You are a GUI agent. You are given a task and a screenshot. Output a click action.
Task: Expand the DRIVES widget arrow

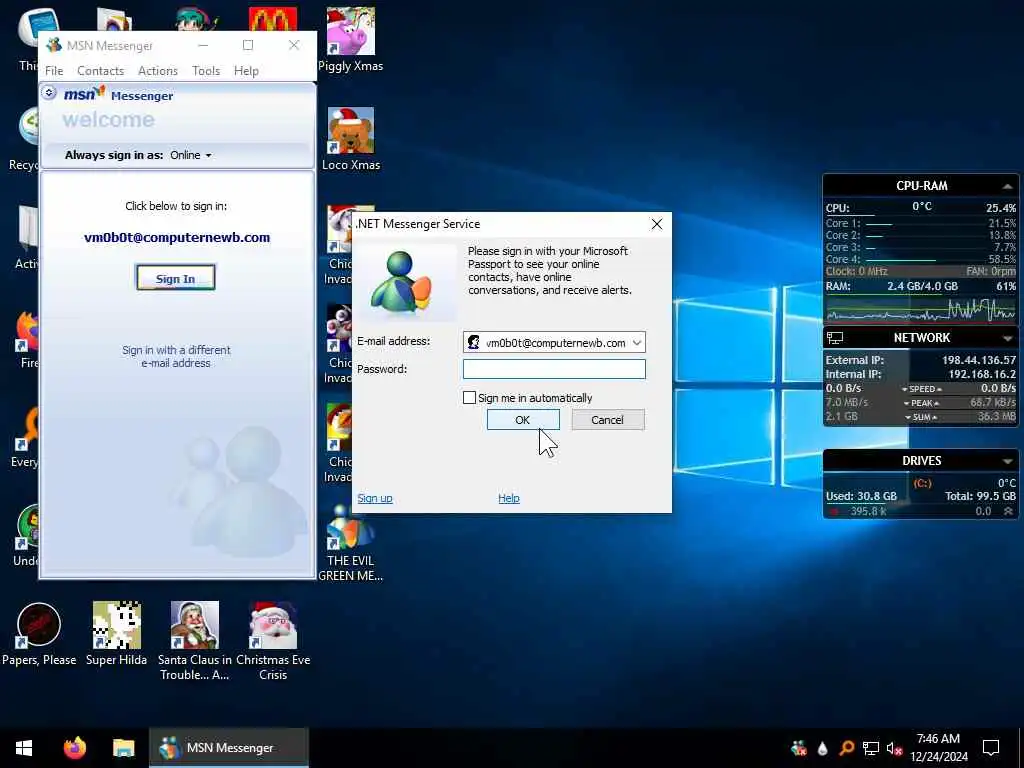[x=1007, y=461]
